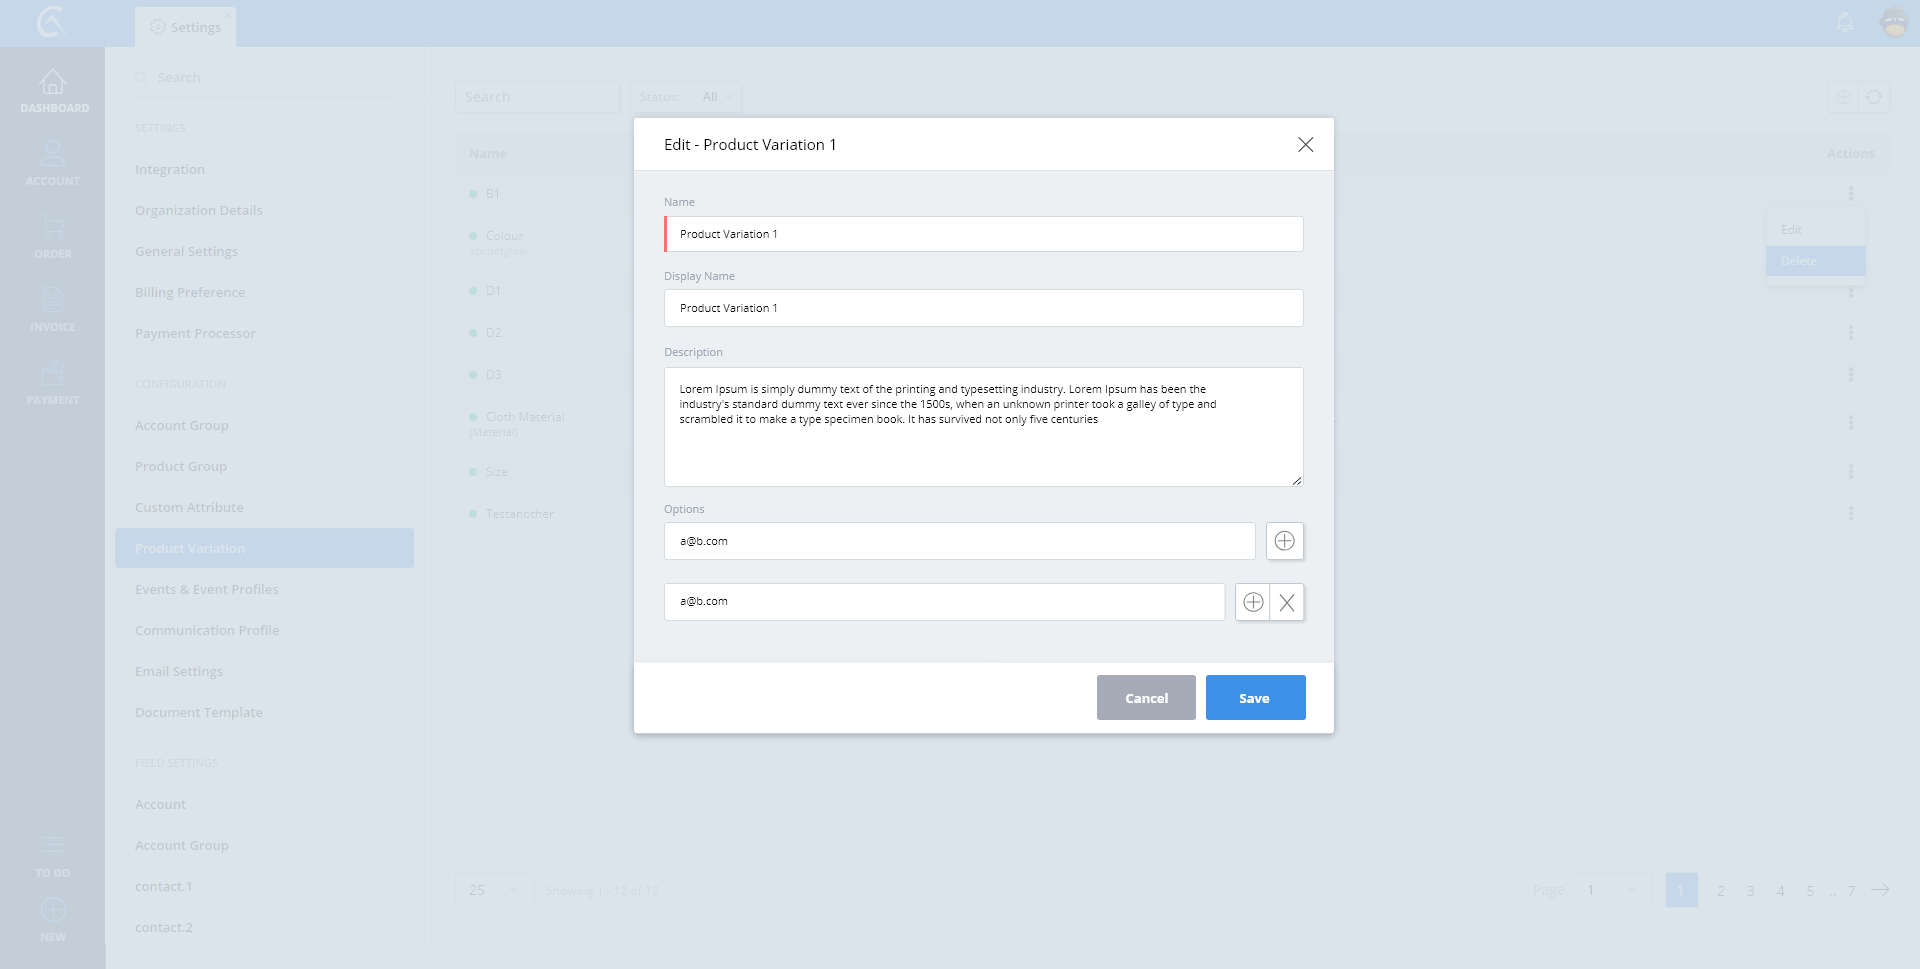This screenshot has height=969, width=1920.
Task: Click the add option plus icon in first Options row
Action: [x=1284, y=541]
